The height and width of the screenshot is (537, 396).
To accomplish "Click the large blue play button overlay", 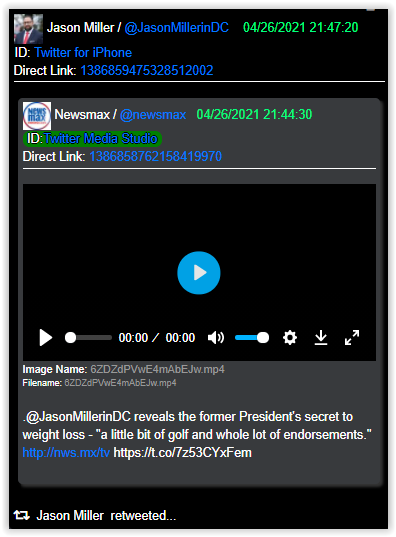I will tap(199, 273).
